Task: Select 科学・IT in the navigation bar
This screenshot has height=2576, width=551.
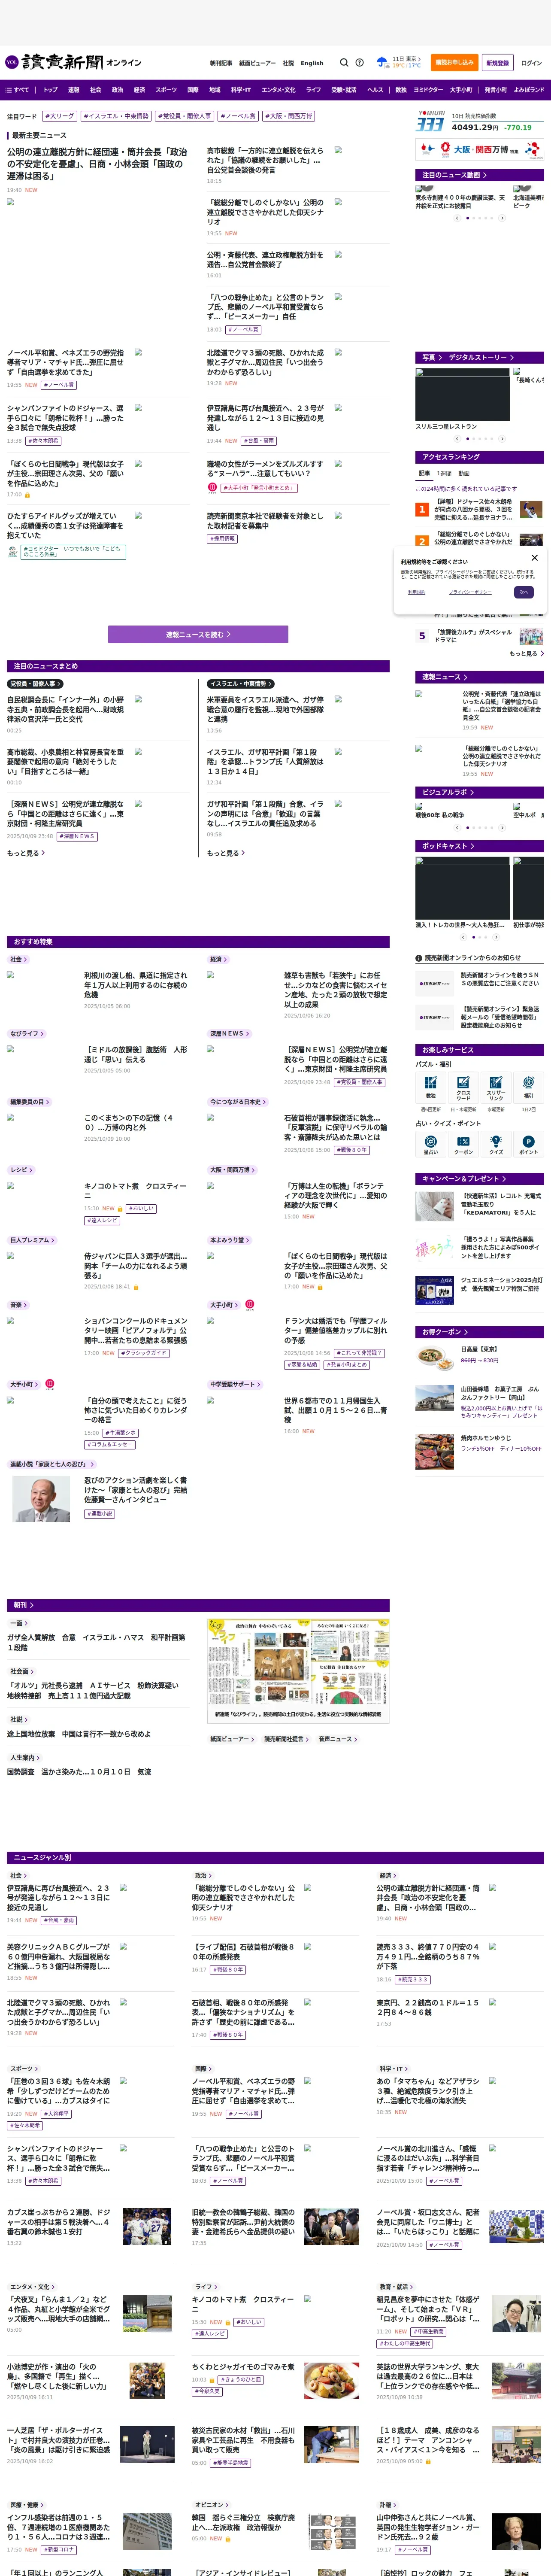Action: coord(241,90)
